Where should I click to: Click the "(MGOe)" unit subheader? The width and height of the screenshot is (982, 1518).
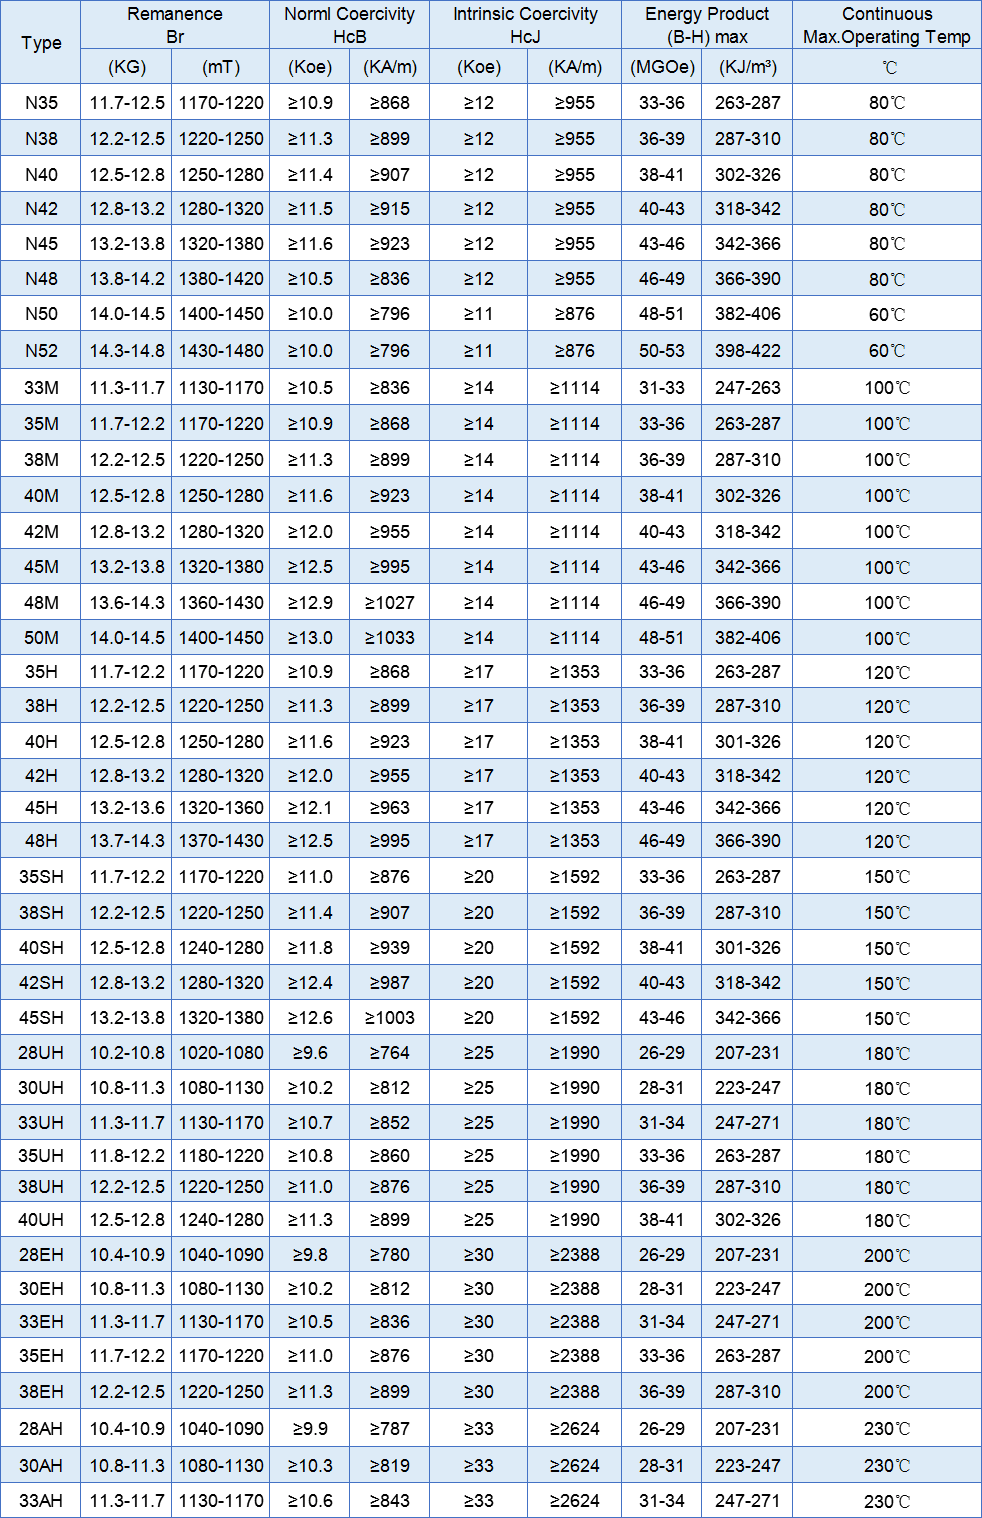coord(662,67)
